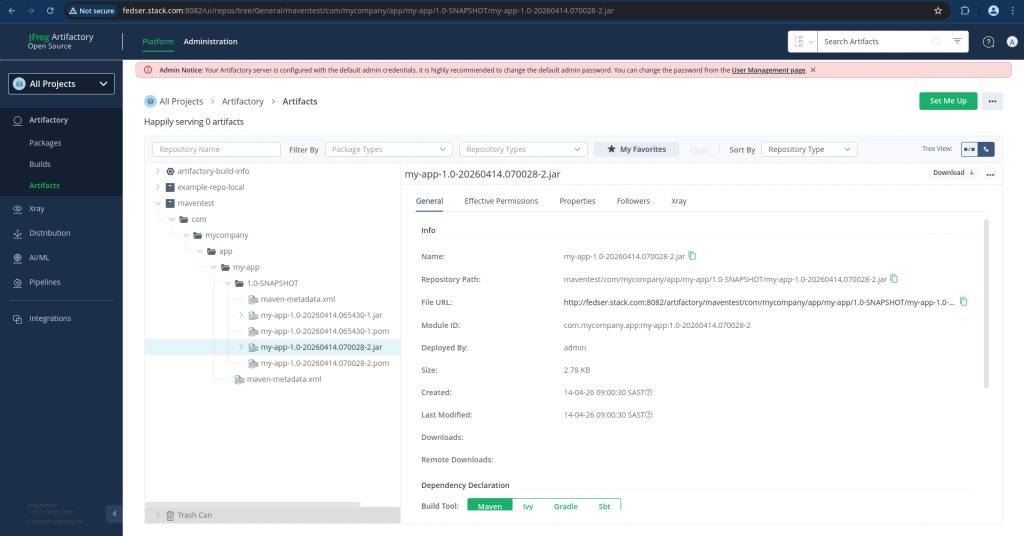Expand the example-repo-local repository node

tap(157, 187)
